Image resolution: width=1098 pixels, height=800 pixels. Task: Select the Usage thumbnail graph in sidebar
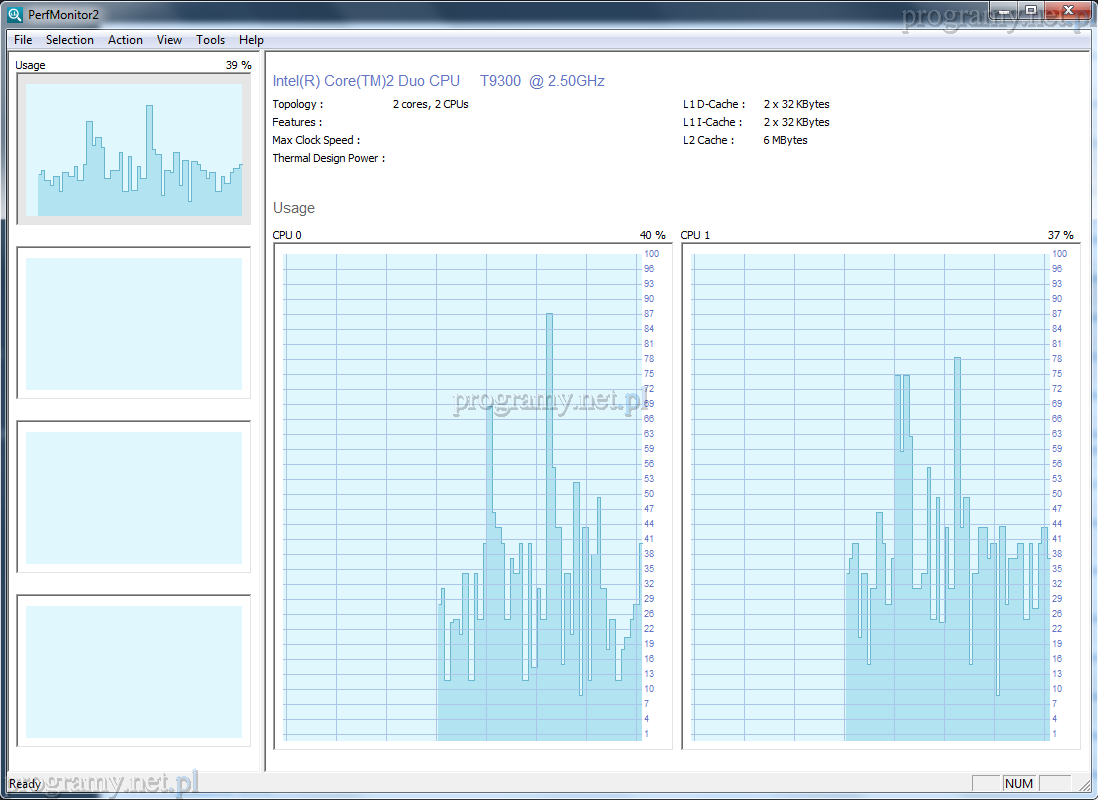pyautogui.click(x=134, y=148)
